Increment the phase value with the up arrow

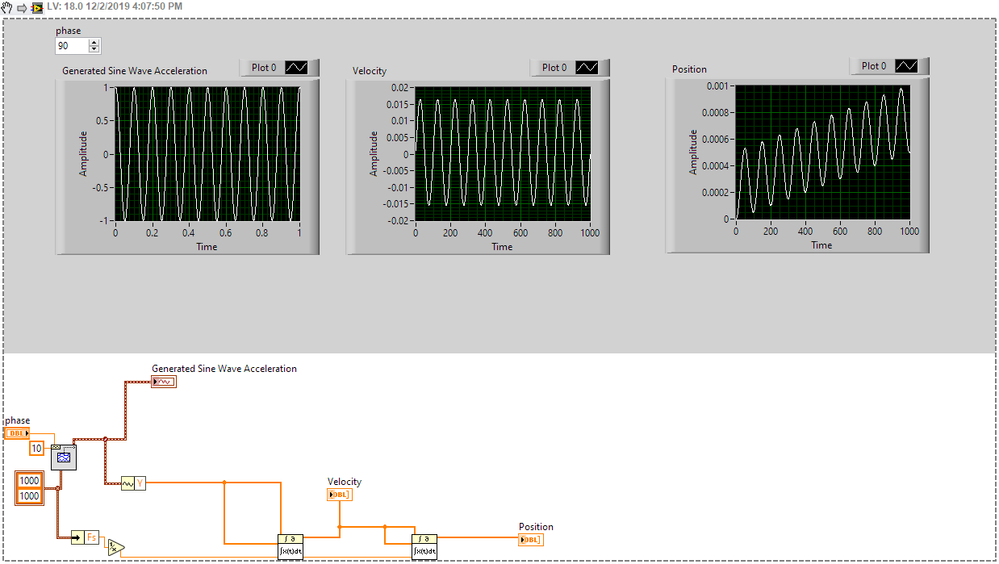coord(94,43)
